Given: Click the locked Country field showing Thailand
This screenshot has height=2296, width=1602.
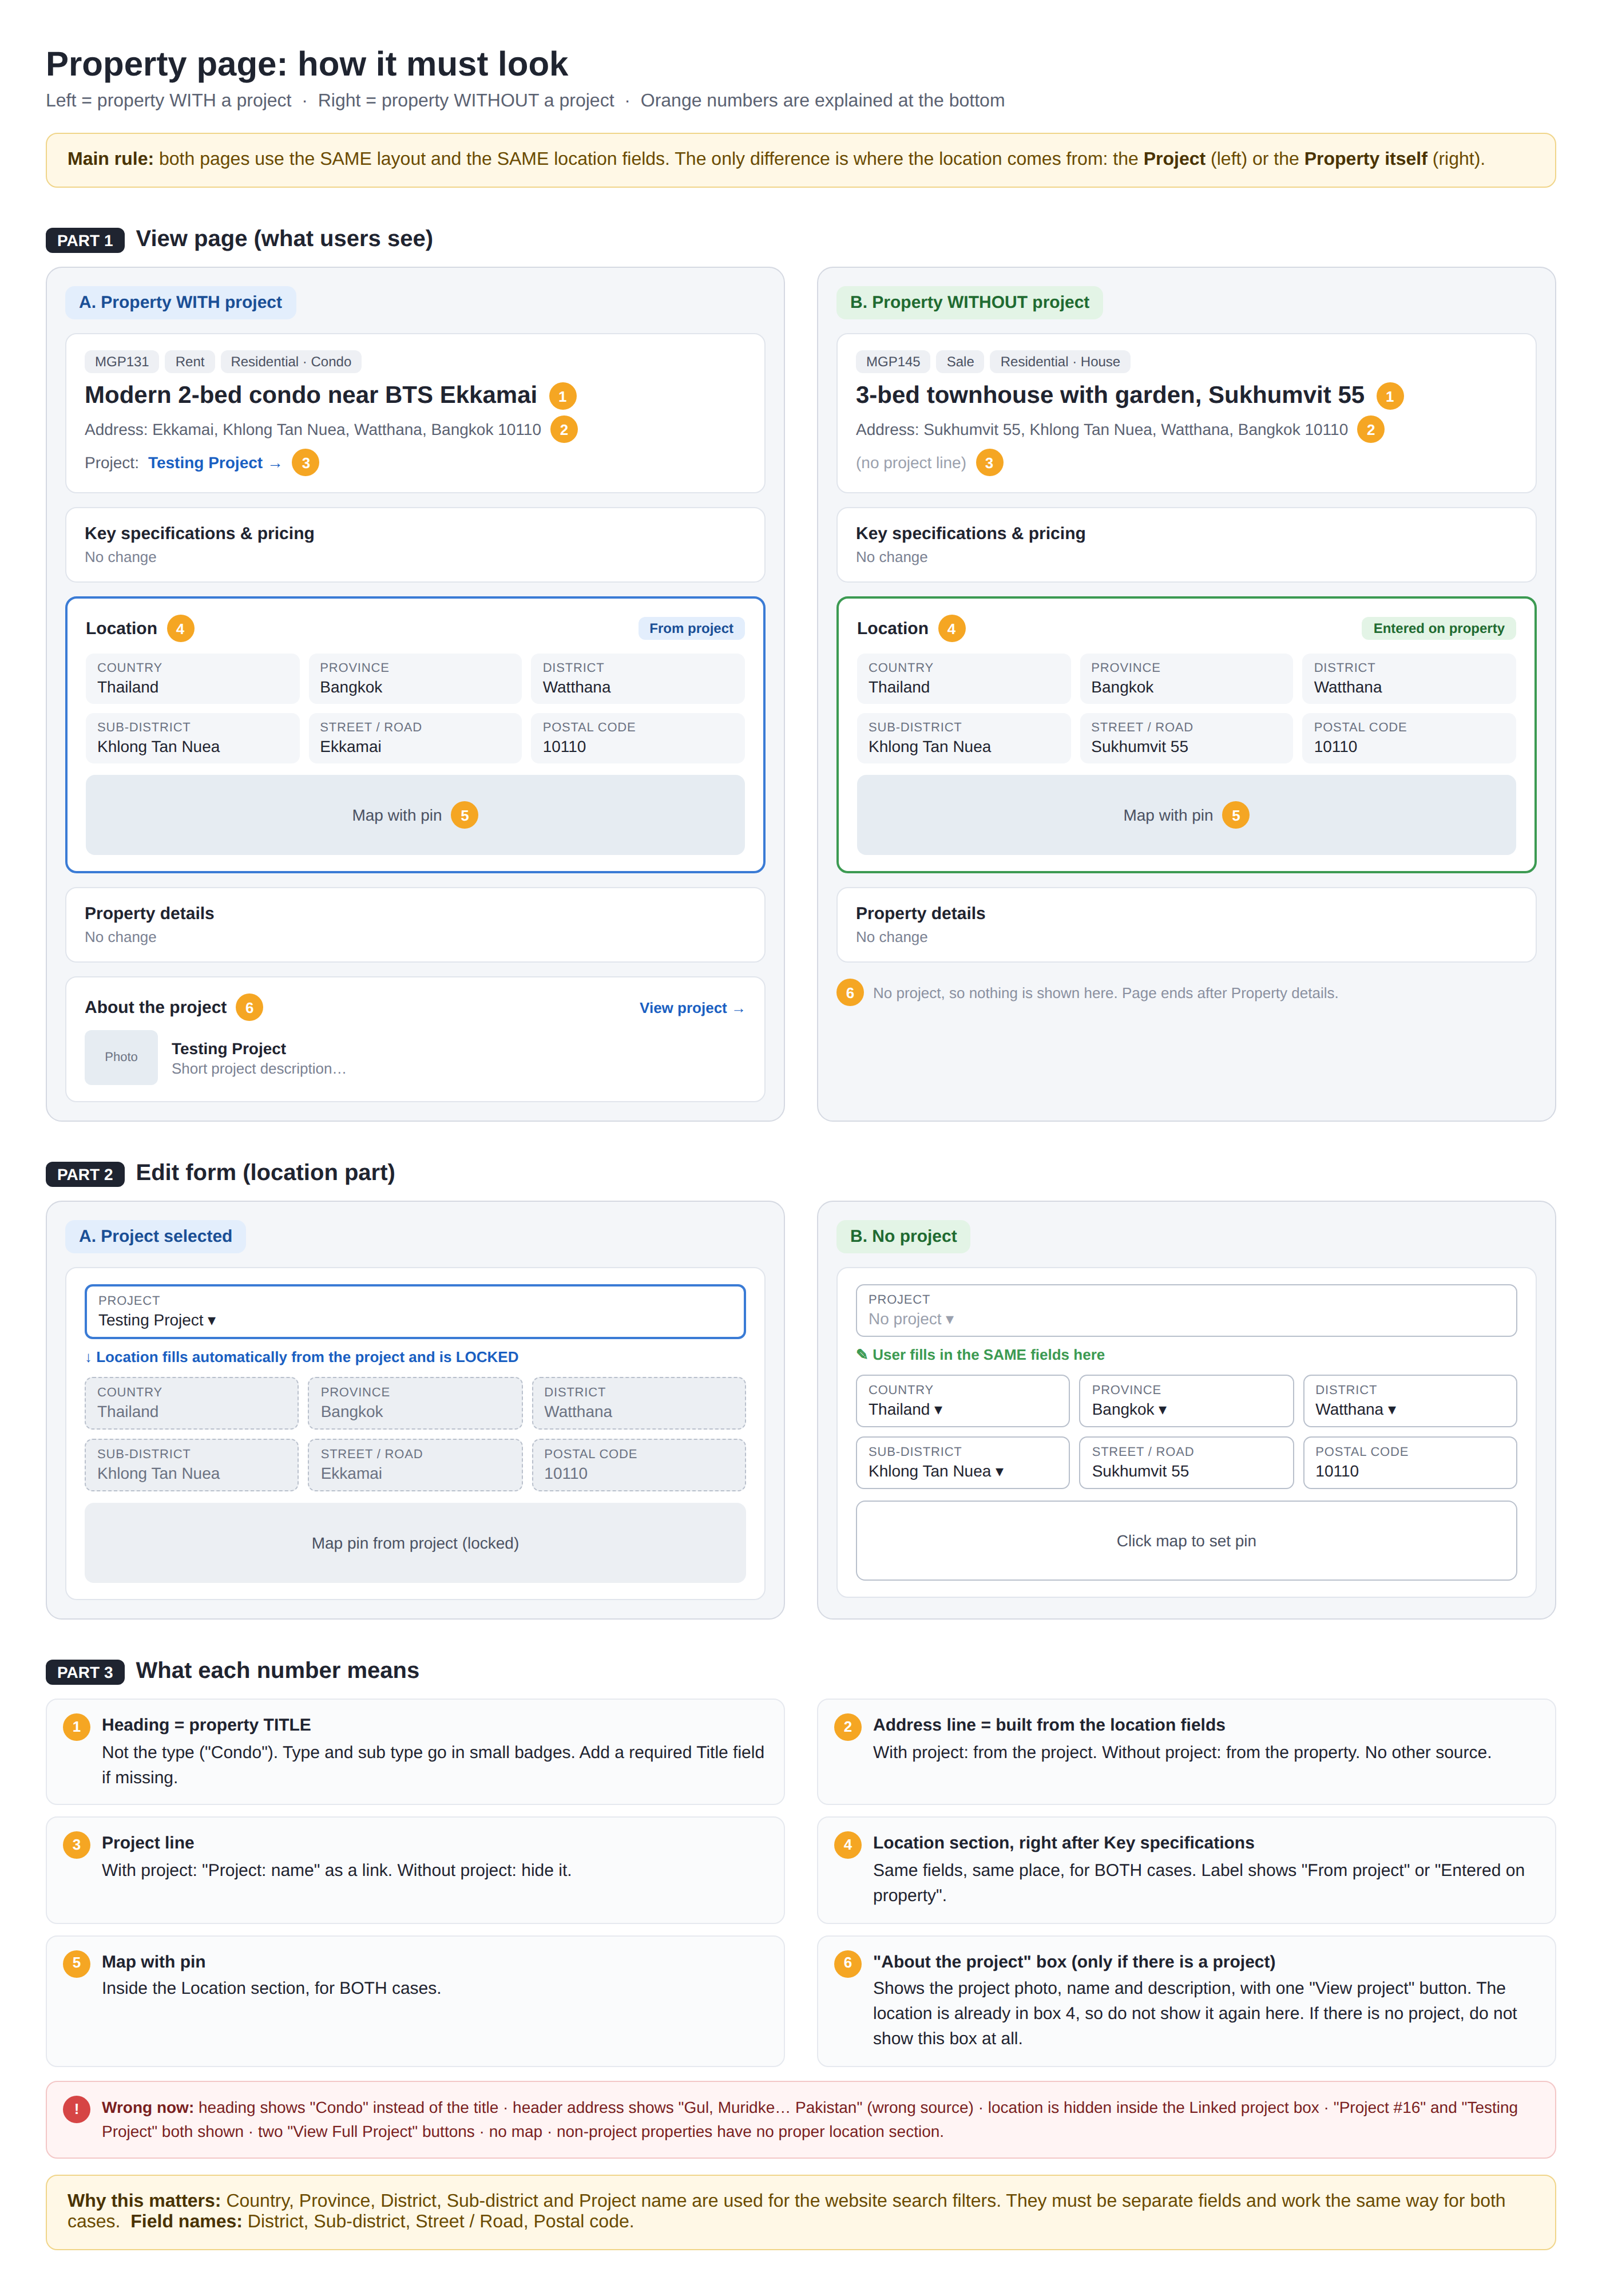Looking at the screenshot, I should click(x=192, y=1403).
